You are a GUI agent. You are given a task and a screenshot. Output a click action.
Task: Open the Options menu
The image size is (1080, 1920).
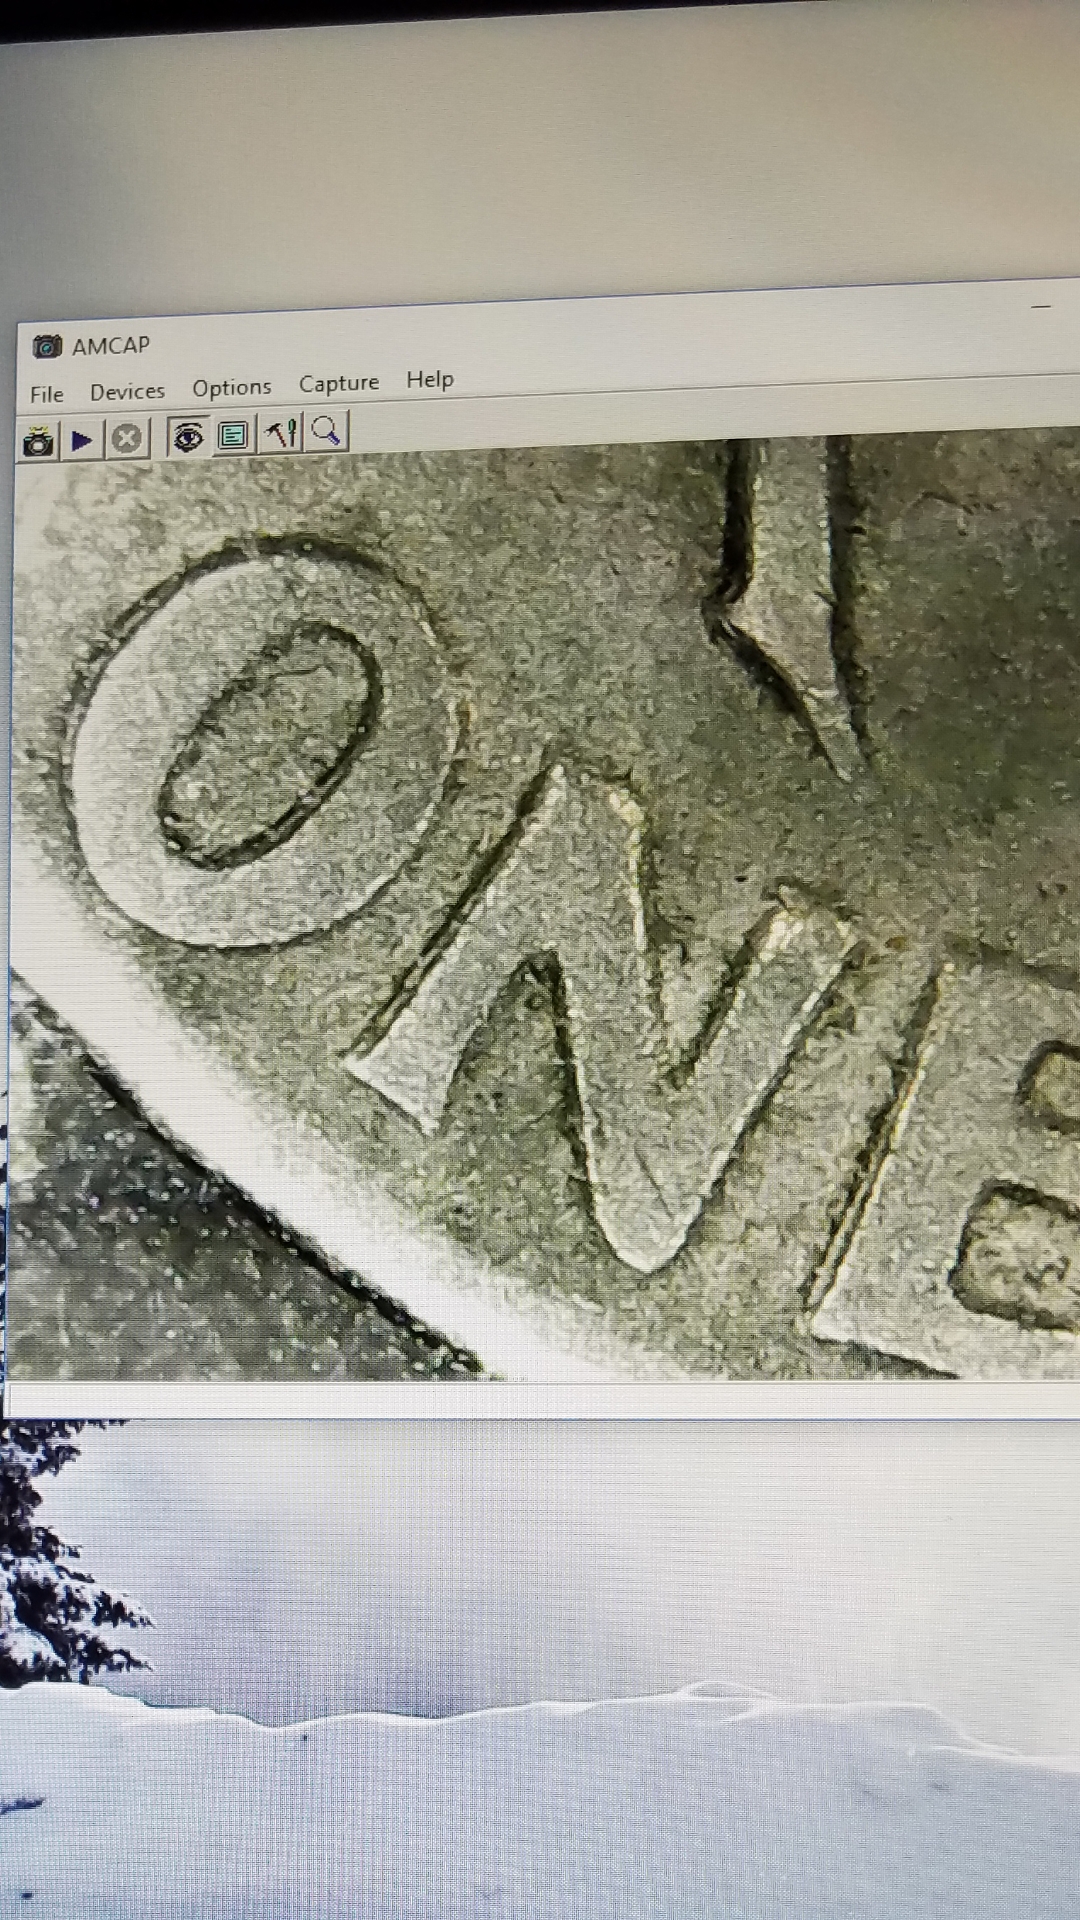tap(232, 387)
